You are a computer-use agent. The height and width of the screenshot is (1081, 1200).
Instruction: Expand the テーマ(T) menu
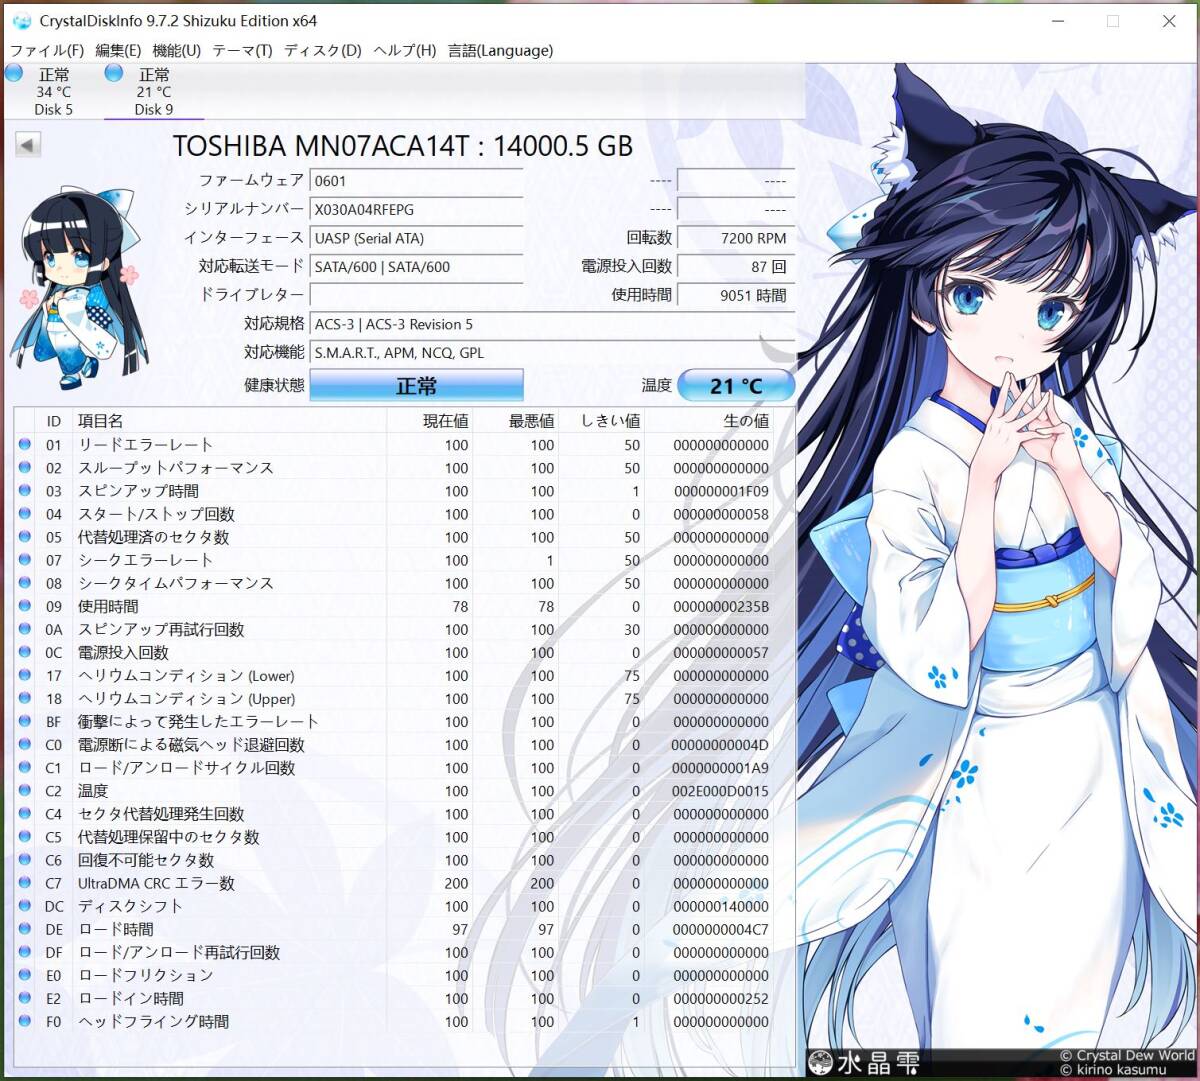pyautogui.click(x=242, y=50)
